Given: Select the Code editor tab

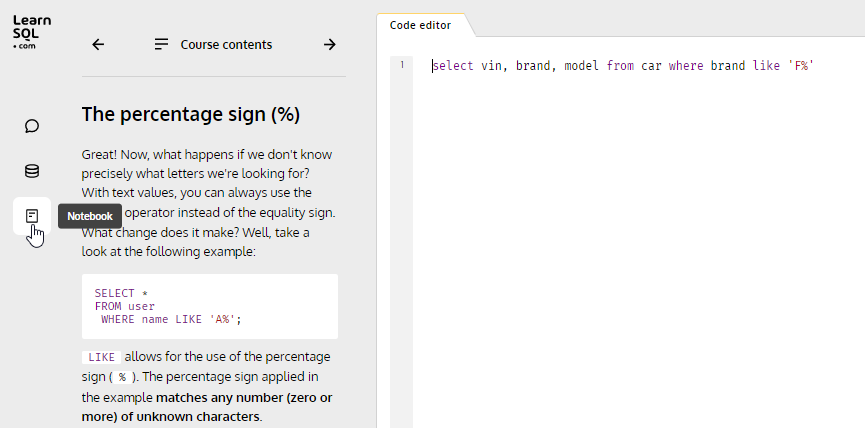Looking at the screenshot, I should pyautogui.click(x=420, y=25).
